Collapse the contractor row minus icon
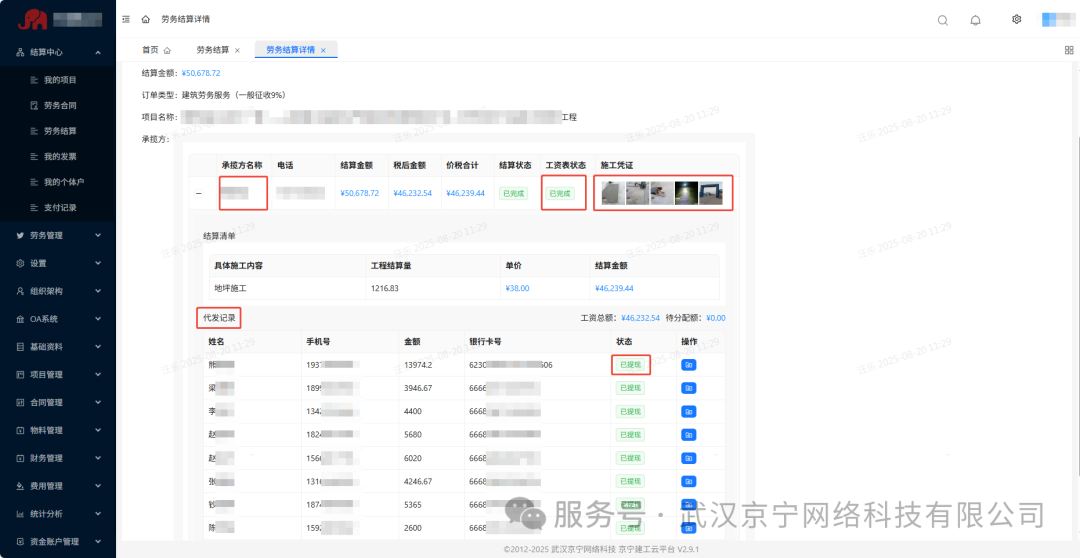This screenshot has height=558, width=1080. [x=199, y=194]
